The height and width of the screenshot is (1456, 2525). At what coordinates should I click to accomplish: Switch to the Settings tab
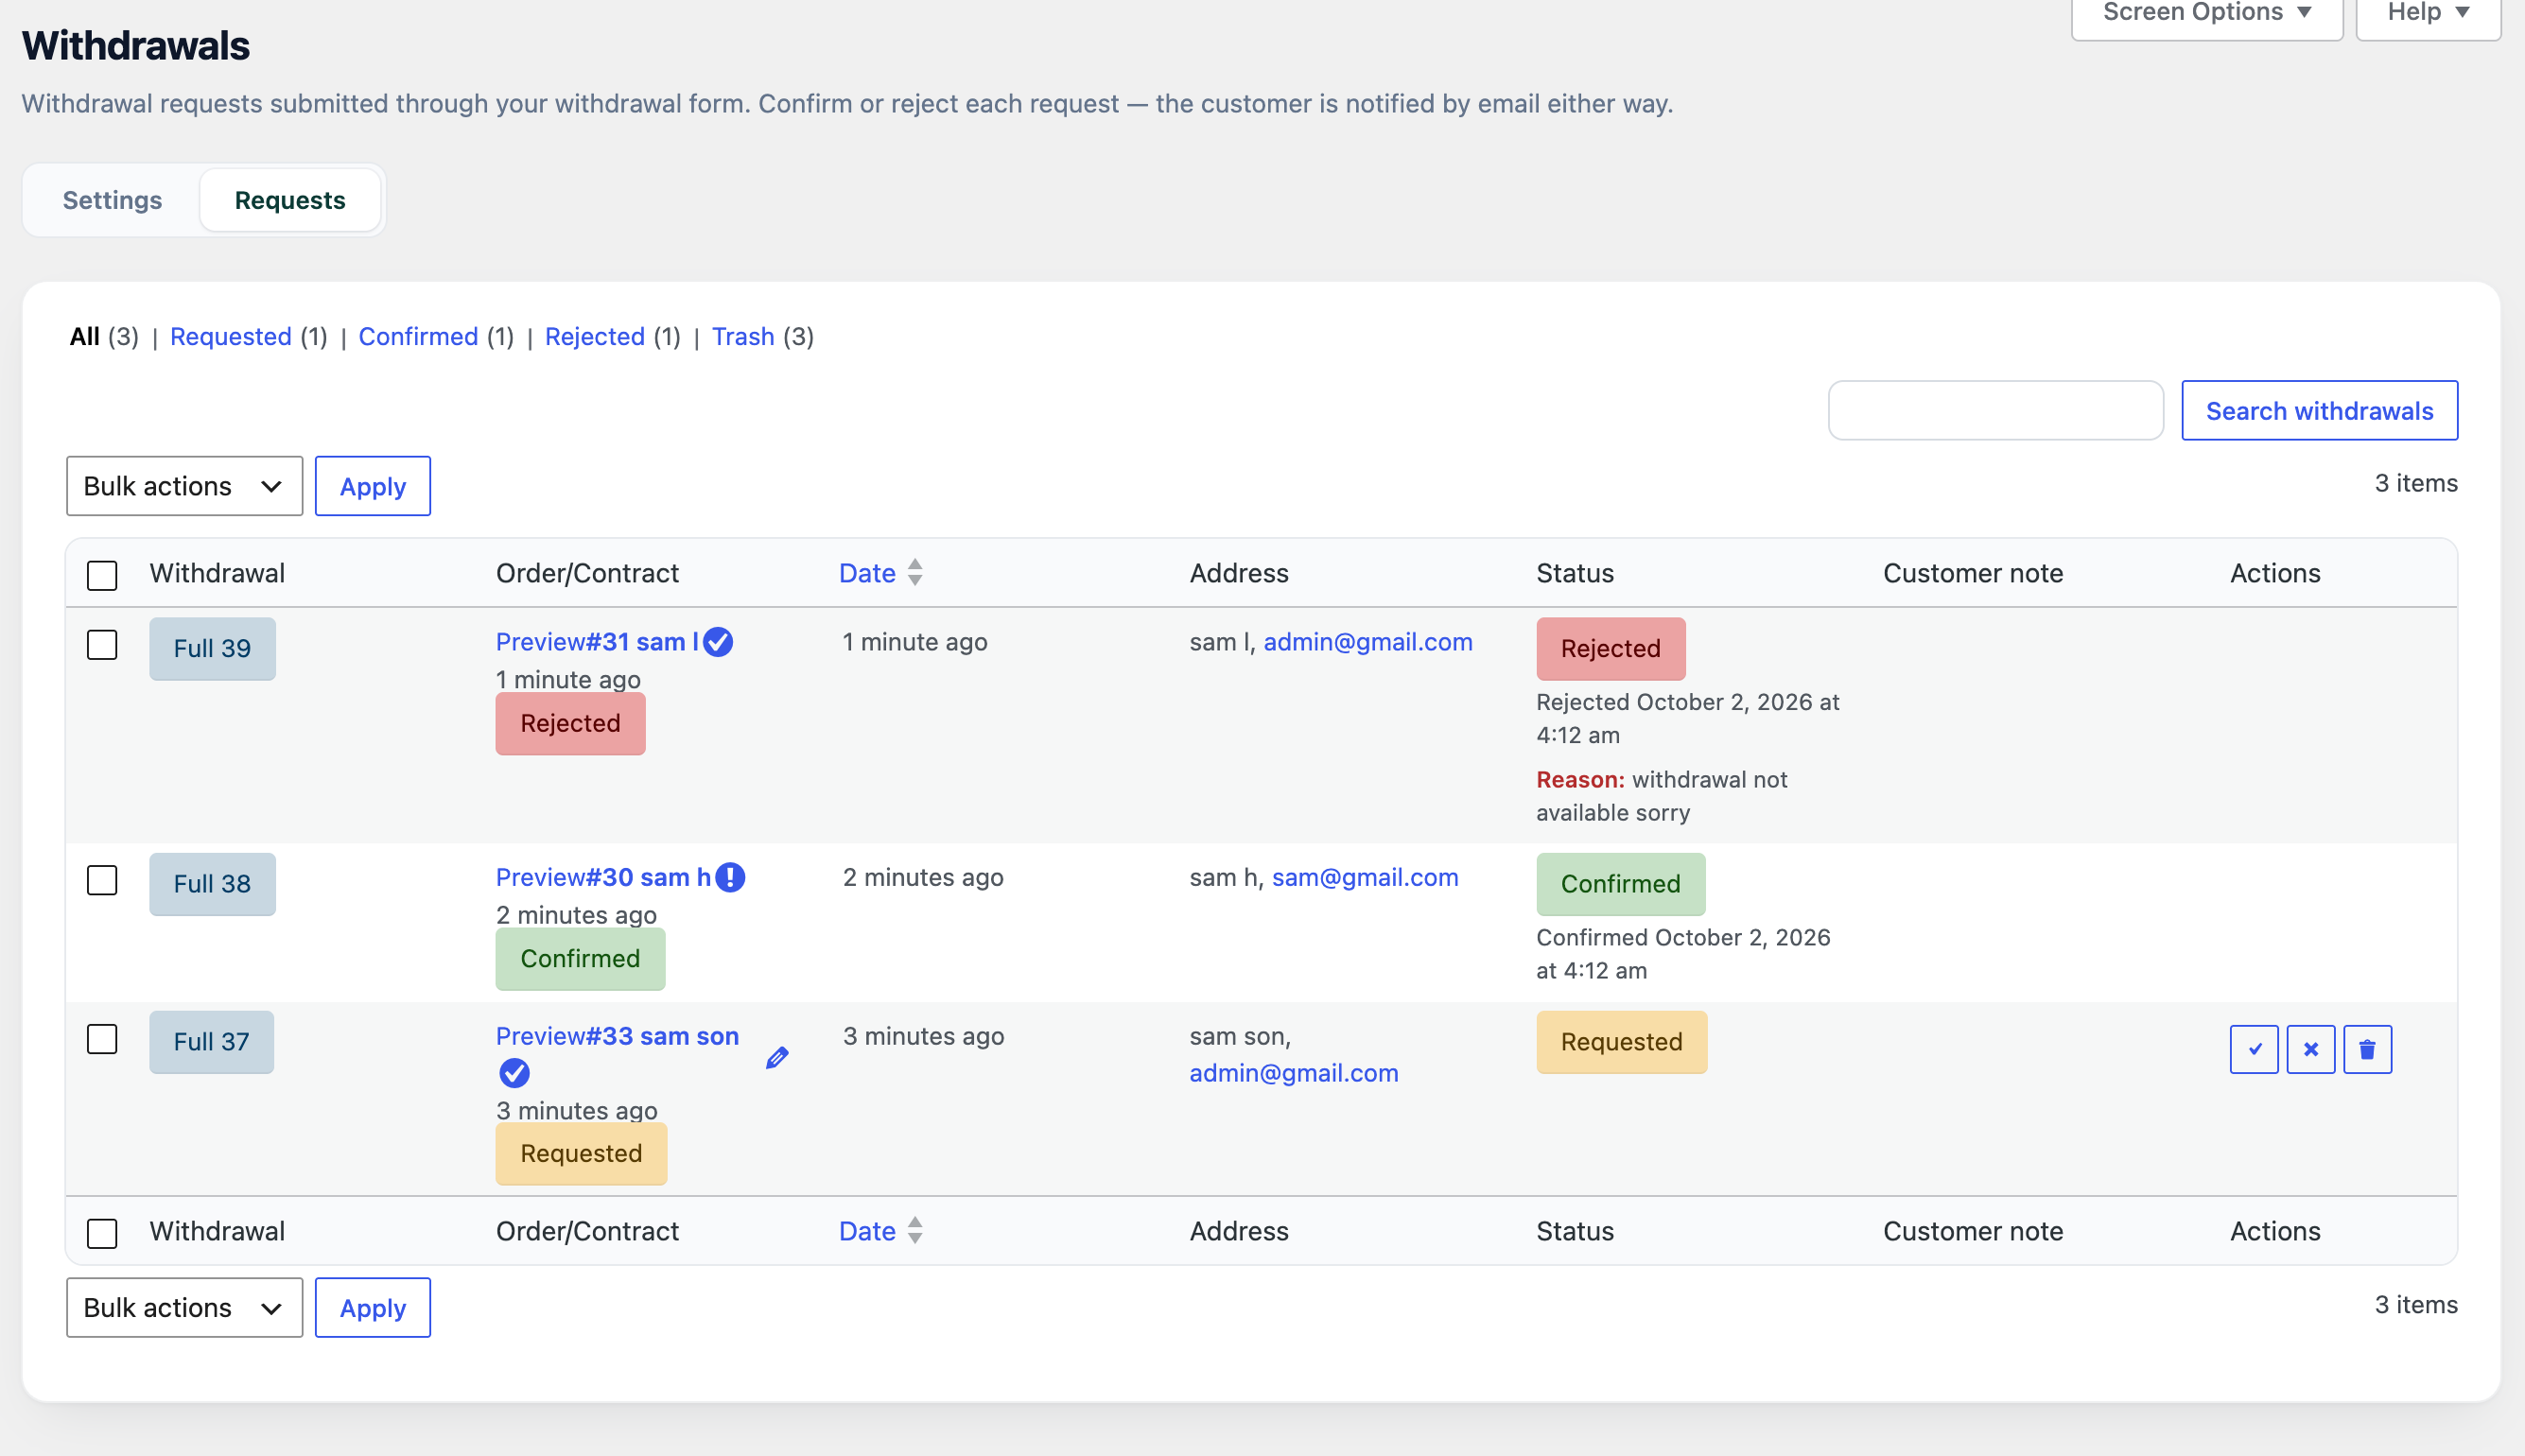pyautogui.click(x=112, y=200)
